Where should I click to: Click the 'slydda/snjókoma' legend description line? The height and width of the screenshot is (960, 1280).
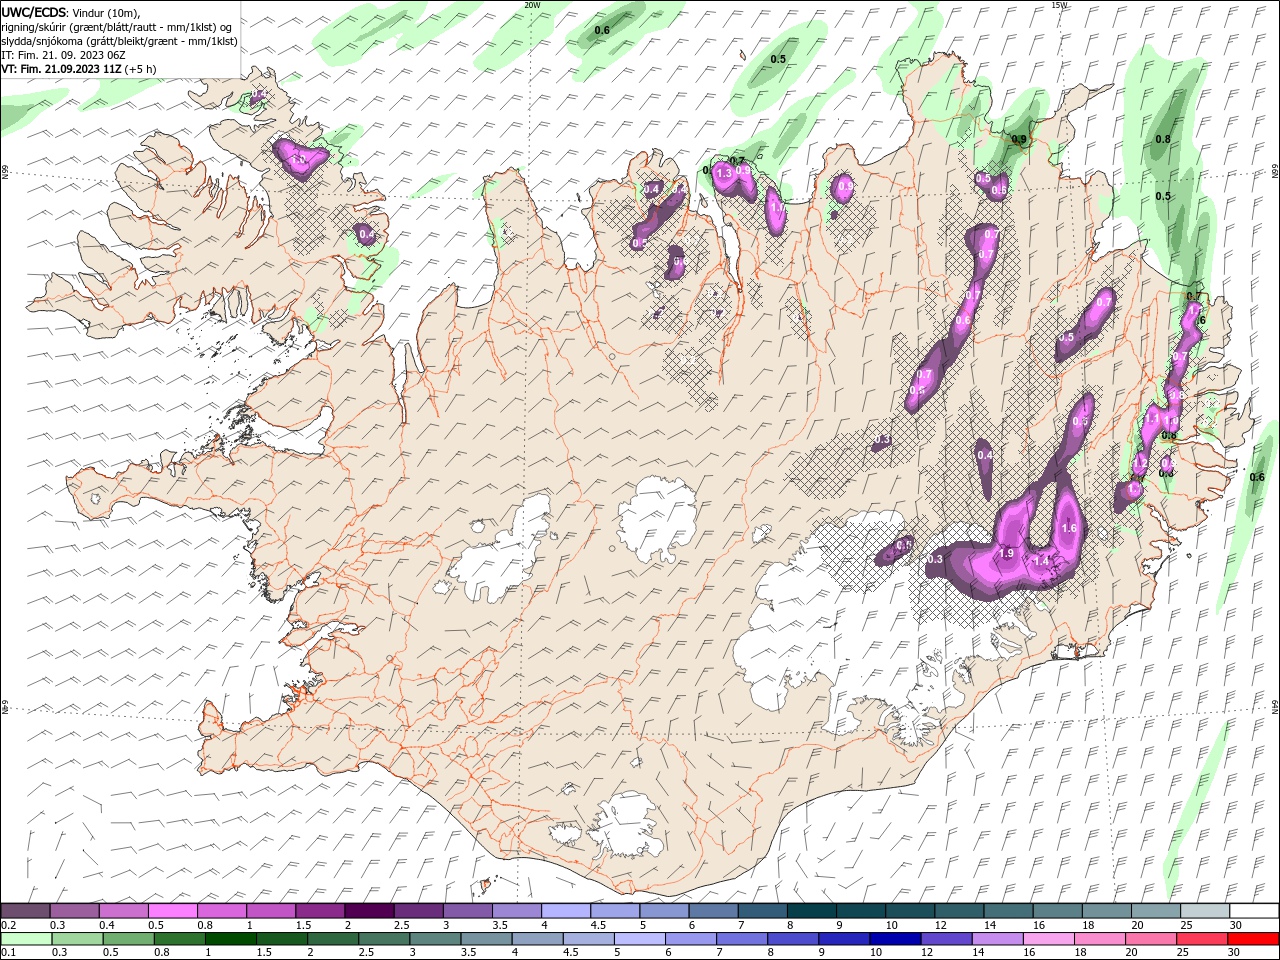pos(119,41)
